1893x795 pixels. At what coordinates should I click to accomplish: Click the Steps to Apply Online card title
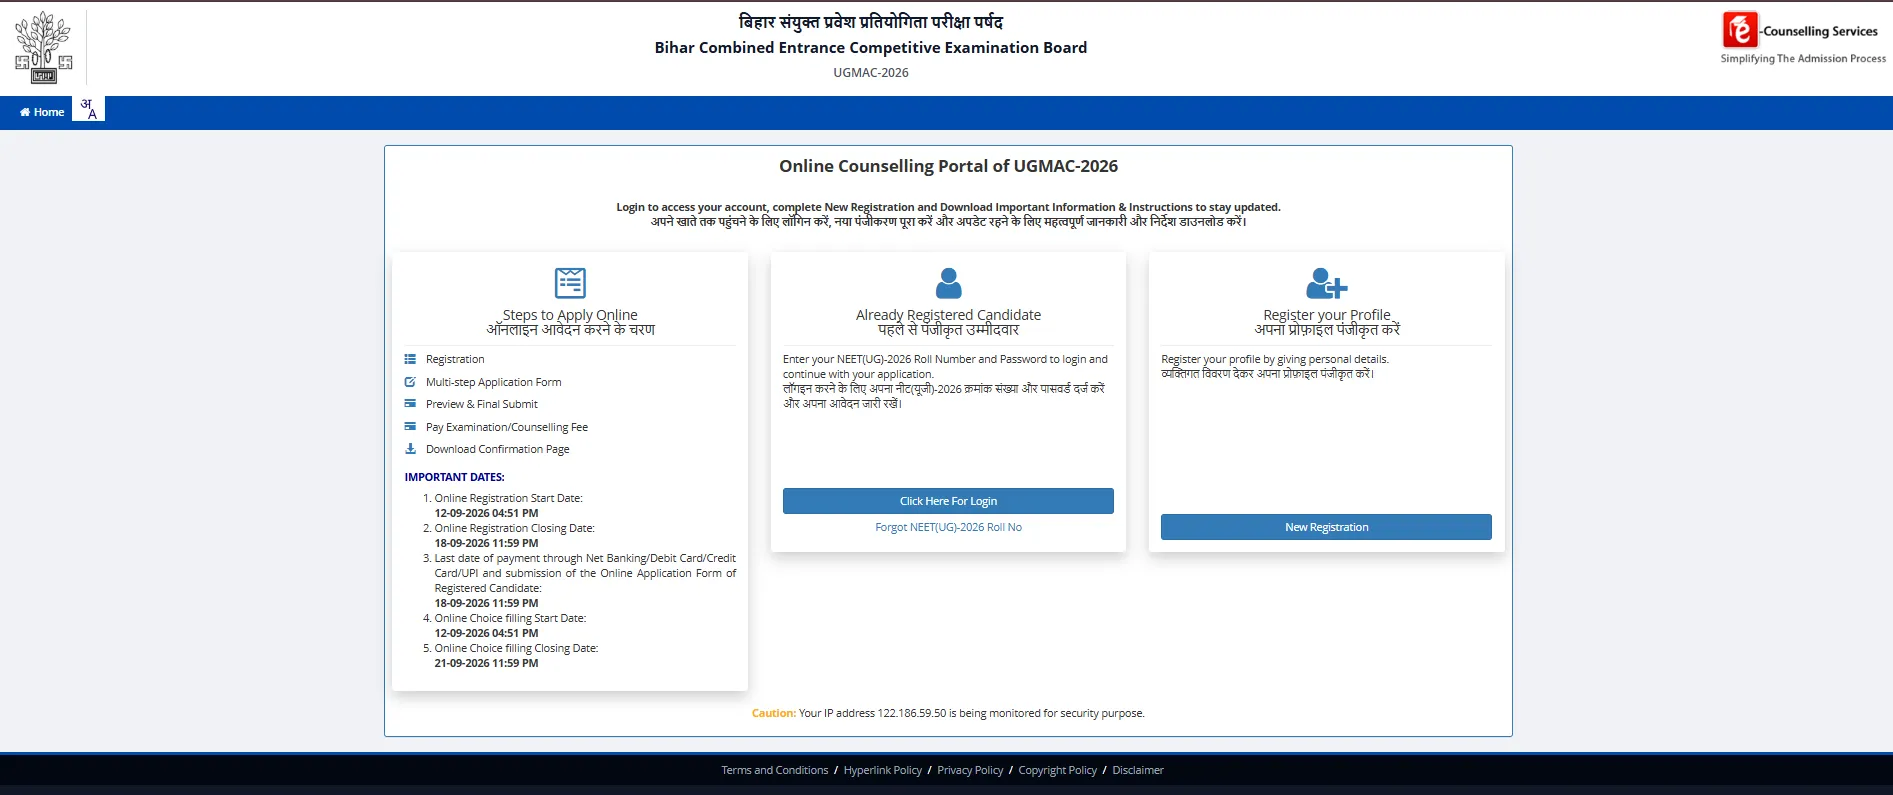tap(570, 322)
